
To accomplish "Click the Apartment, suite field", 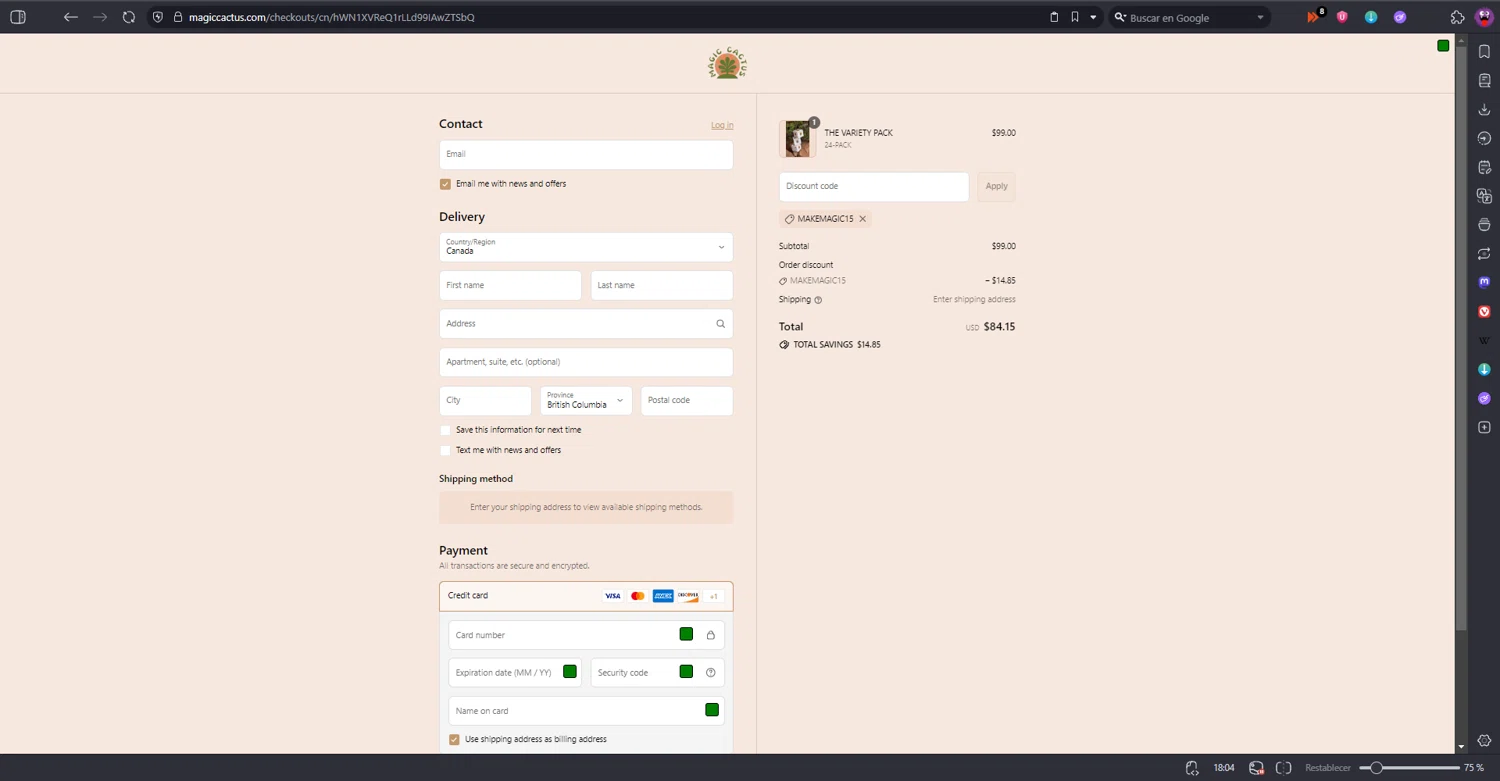I will pyautogui.click(x=586, y=362).
